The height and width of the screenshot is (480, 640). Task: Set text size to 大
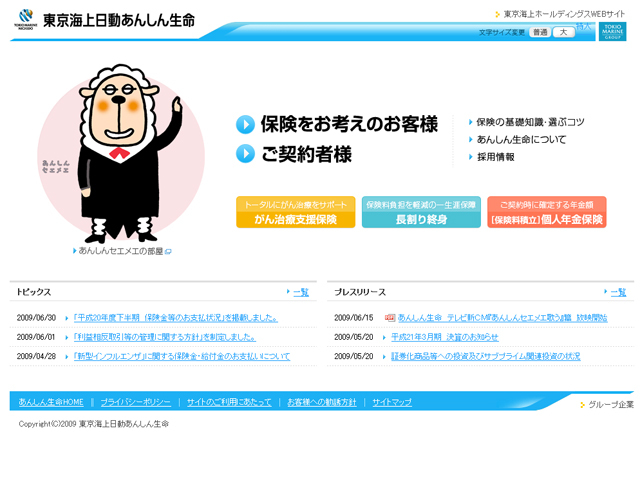point(564,32)
